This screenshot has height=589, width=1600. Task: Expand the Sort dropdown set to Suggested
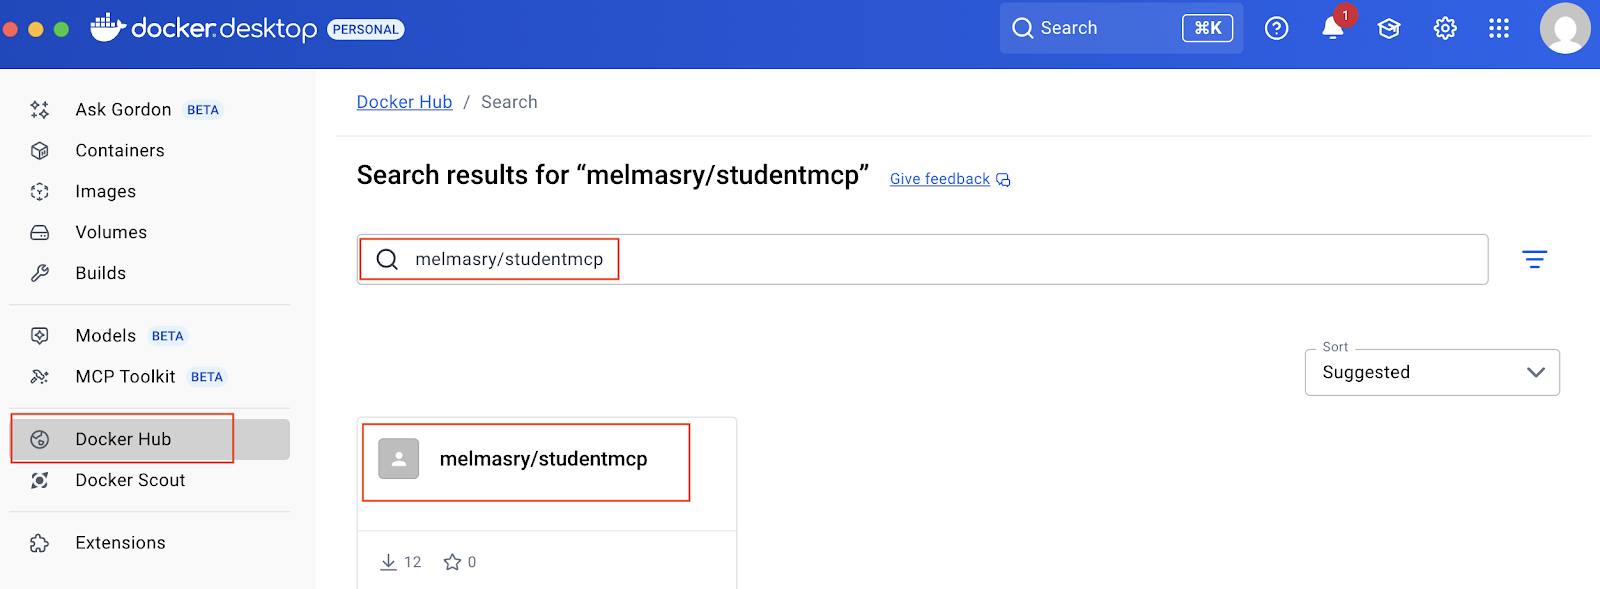pos(1431,372)
